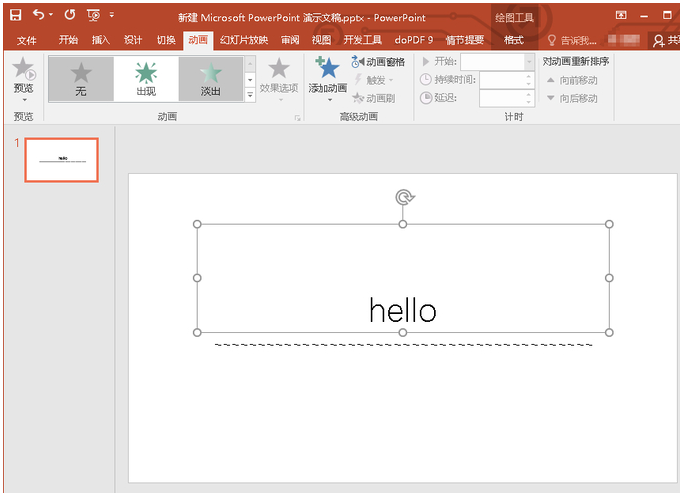Open the File (文件) menu
This screenshot has width=680, height=493.
27,40
